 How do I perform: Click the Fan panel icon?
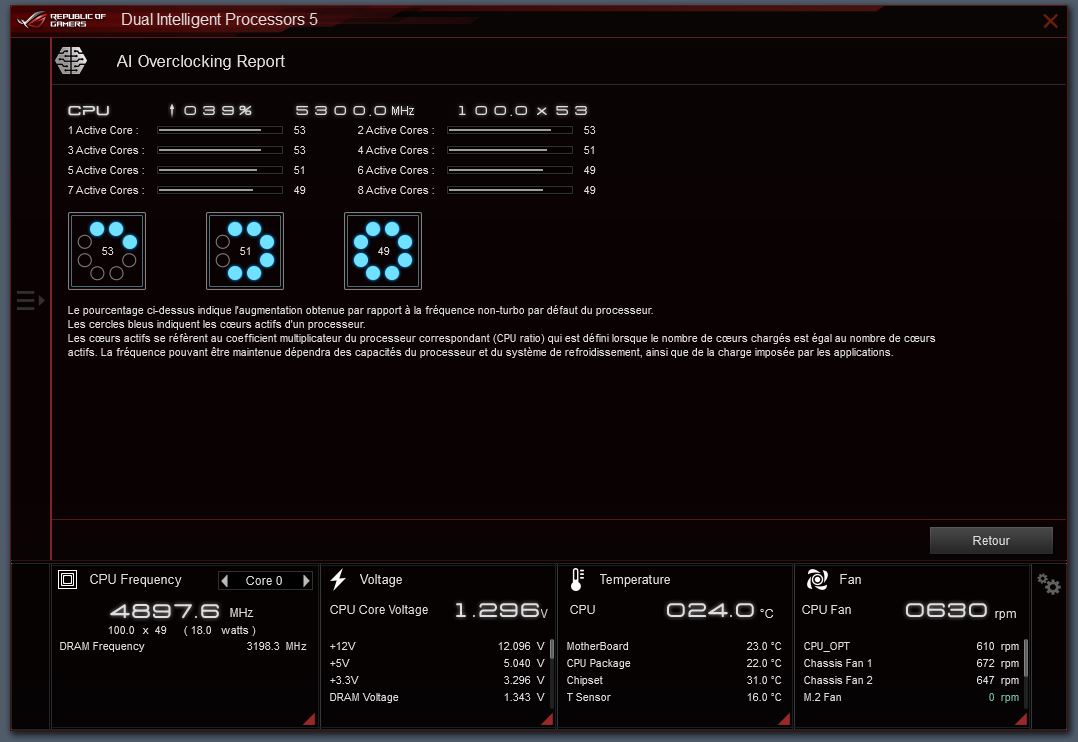pyautogui.click(x=817, y=579)
